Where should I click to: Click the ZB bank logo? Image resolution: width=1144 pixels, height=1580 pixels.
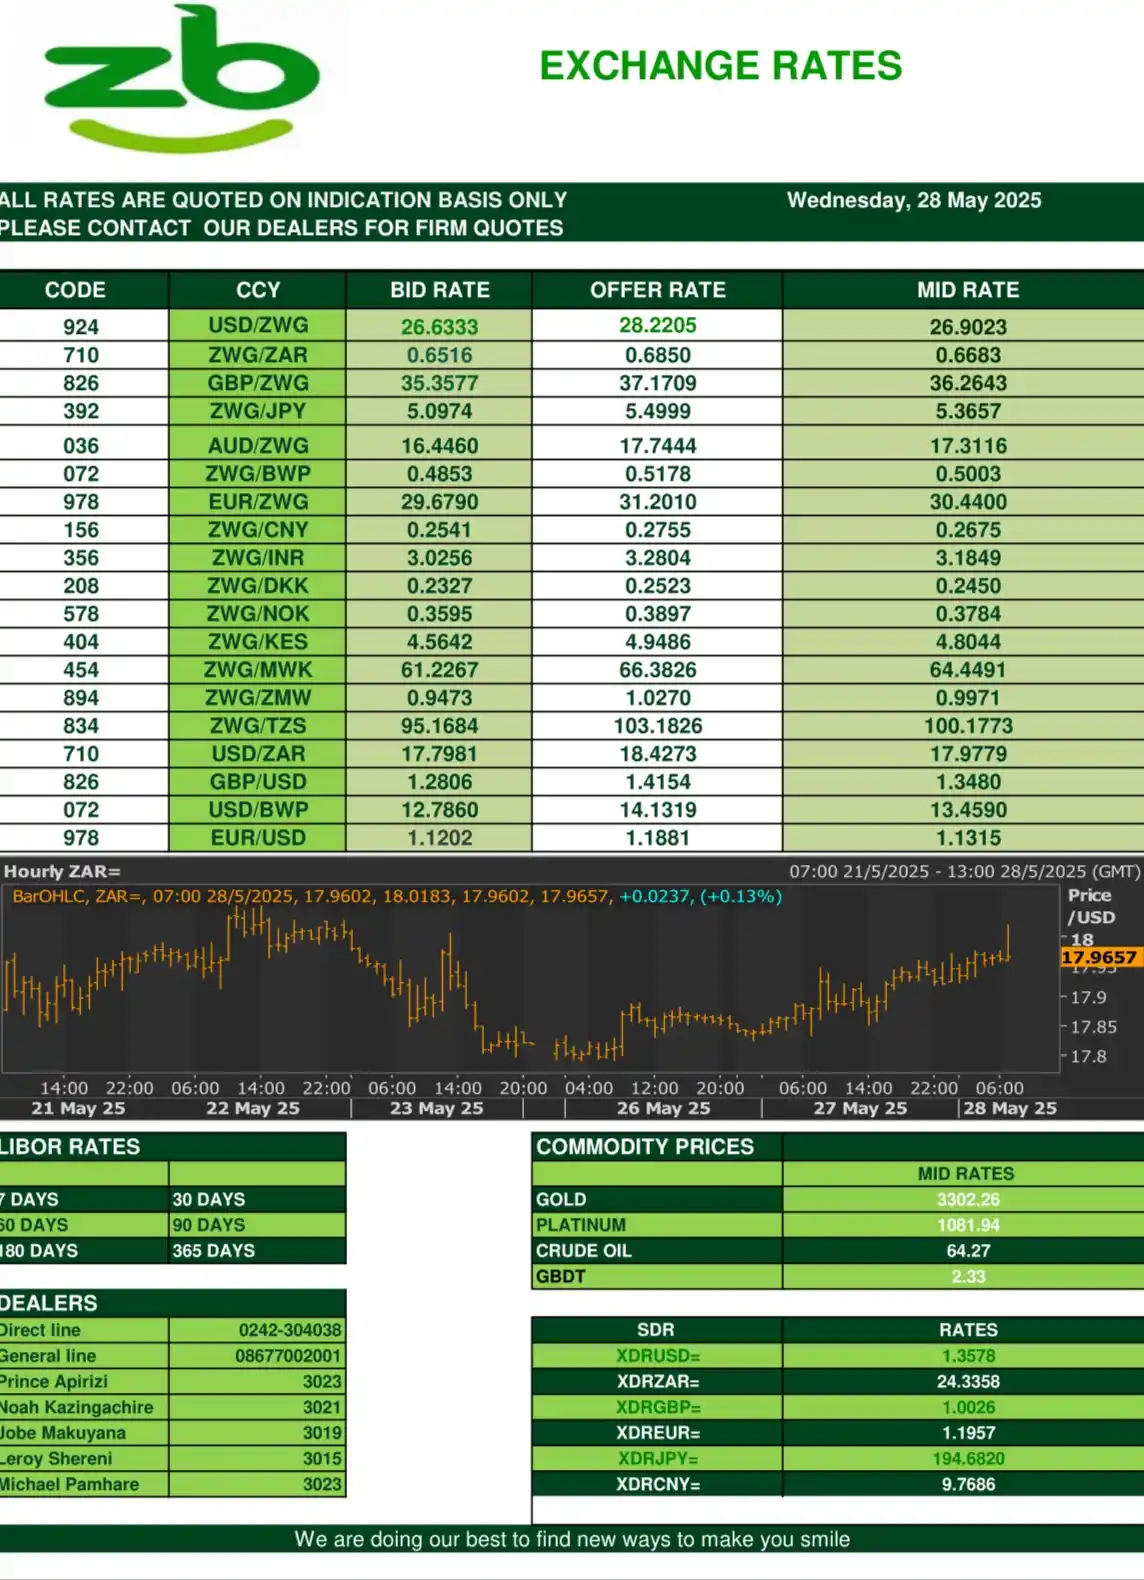pos(181,80)
